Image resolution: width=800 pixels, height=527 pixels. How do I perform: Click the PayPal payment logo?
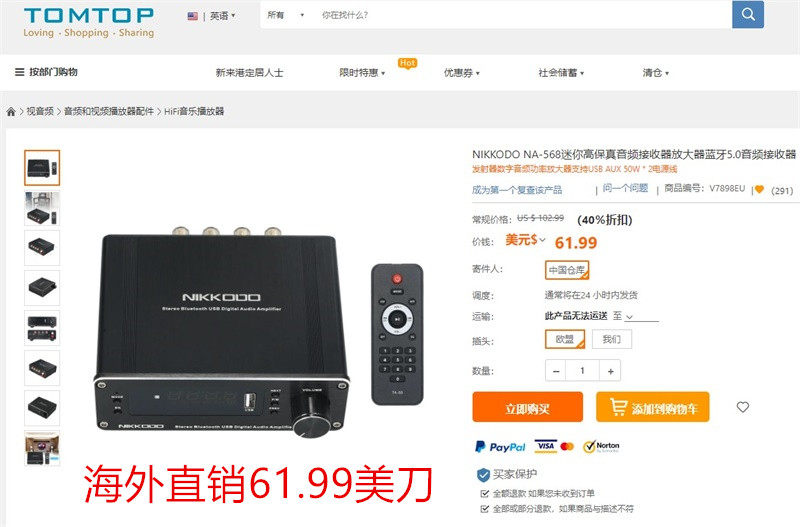point(499,447)
